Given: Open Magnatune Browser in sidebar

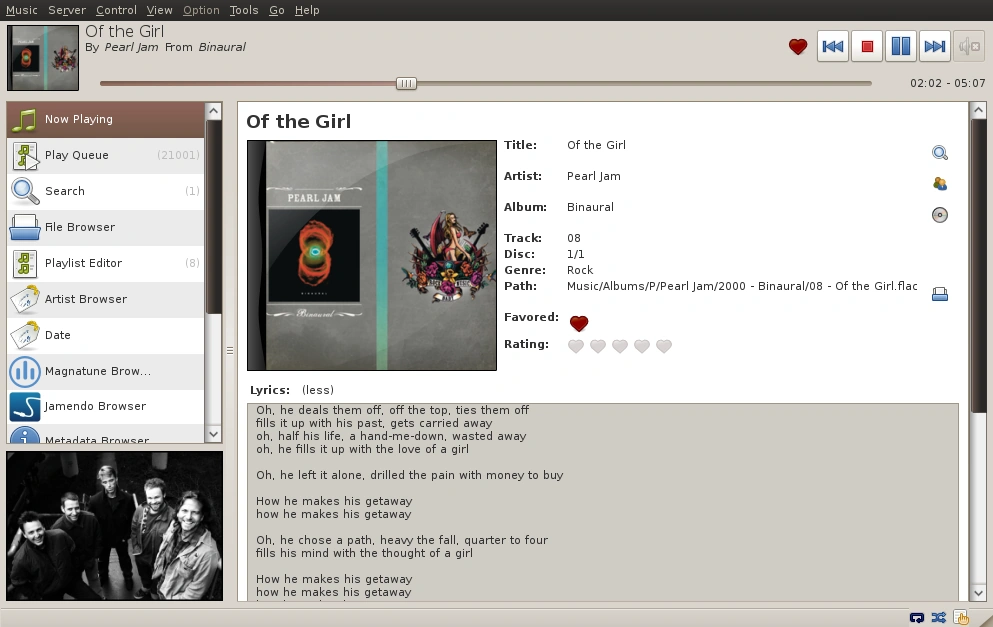Looking at the screenshot, I should pos(97,371).
